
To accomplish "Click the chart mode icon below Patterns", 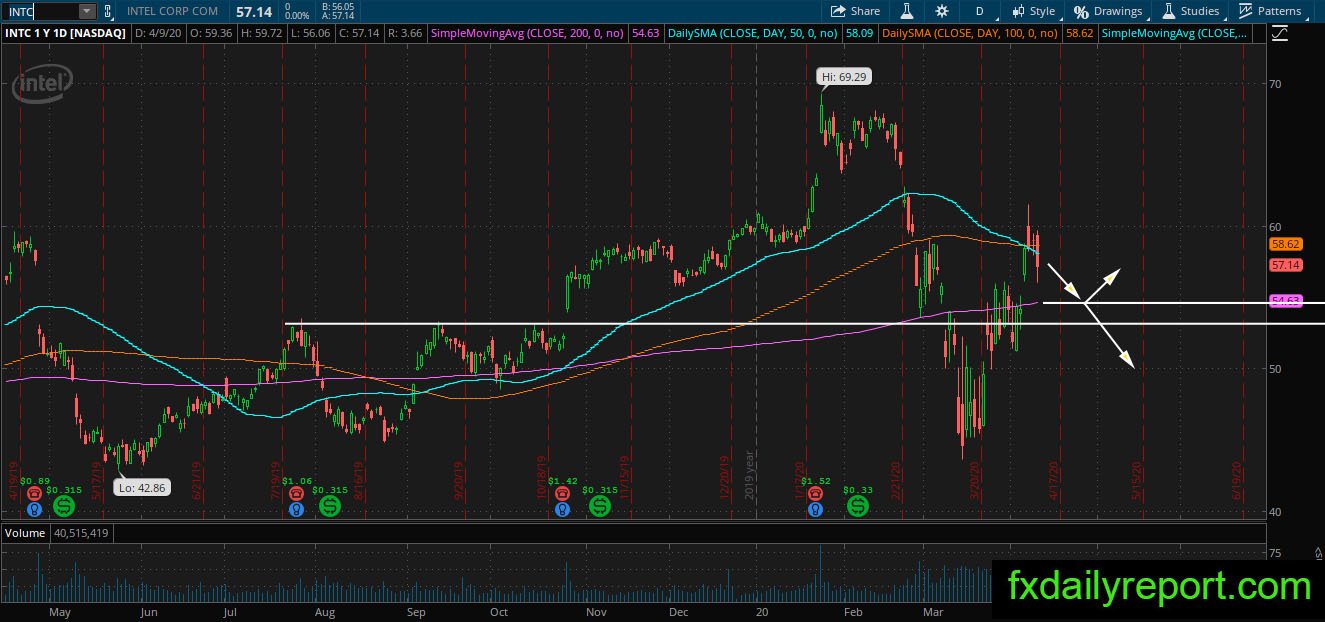I will 1281,33.
